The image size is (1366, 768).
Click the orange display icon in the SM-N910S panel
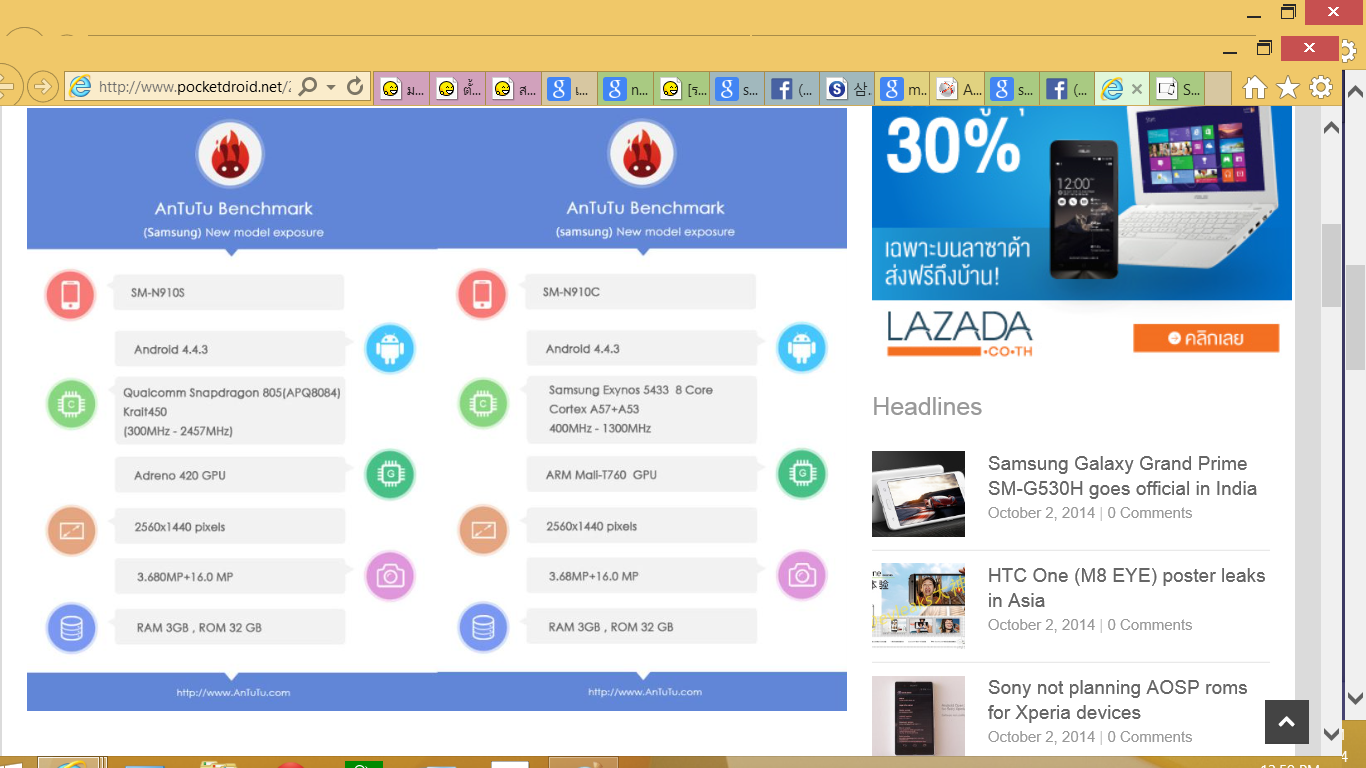click(x=71, y=531)
